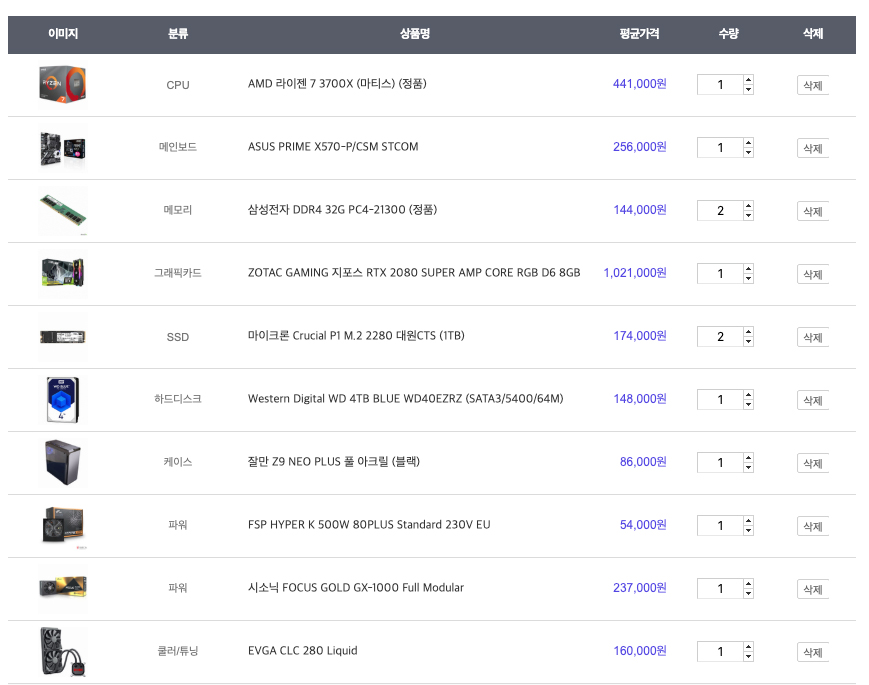Click the 시소닉 FOCUS GOLD quantity input
869x685 pixels.
720,589
